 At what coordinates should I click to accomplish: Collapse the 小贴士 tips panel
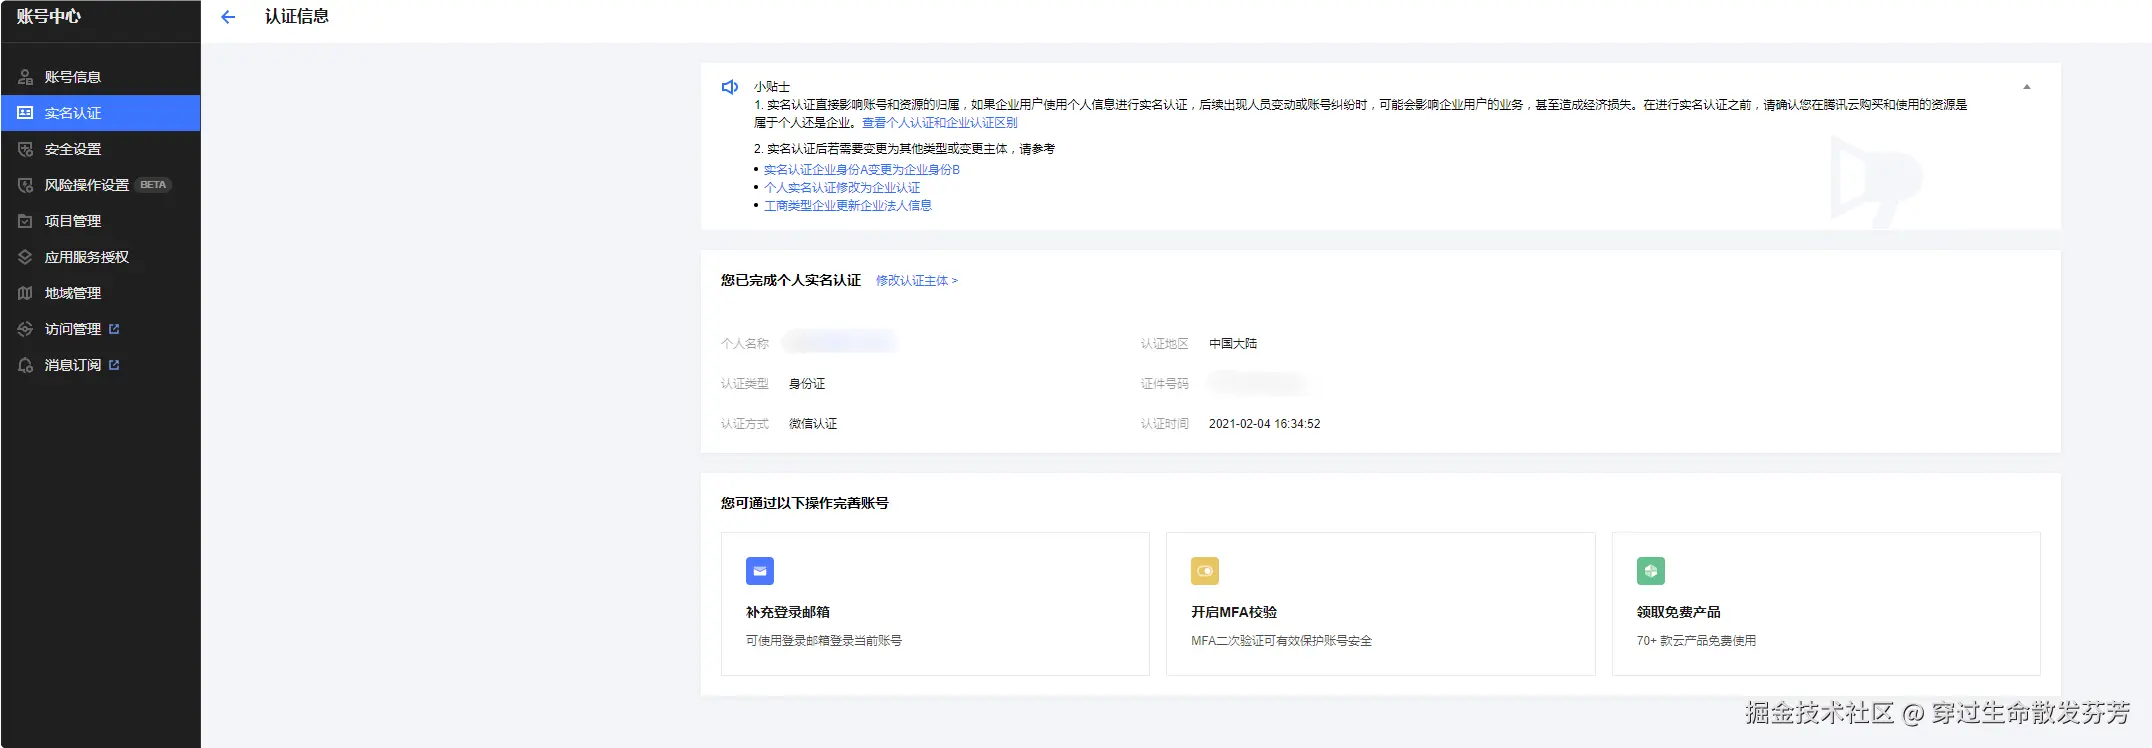[2027, 87]
